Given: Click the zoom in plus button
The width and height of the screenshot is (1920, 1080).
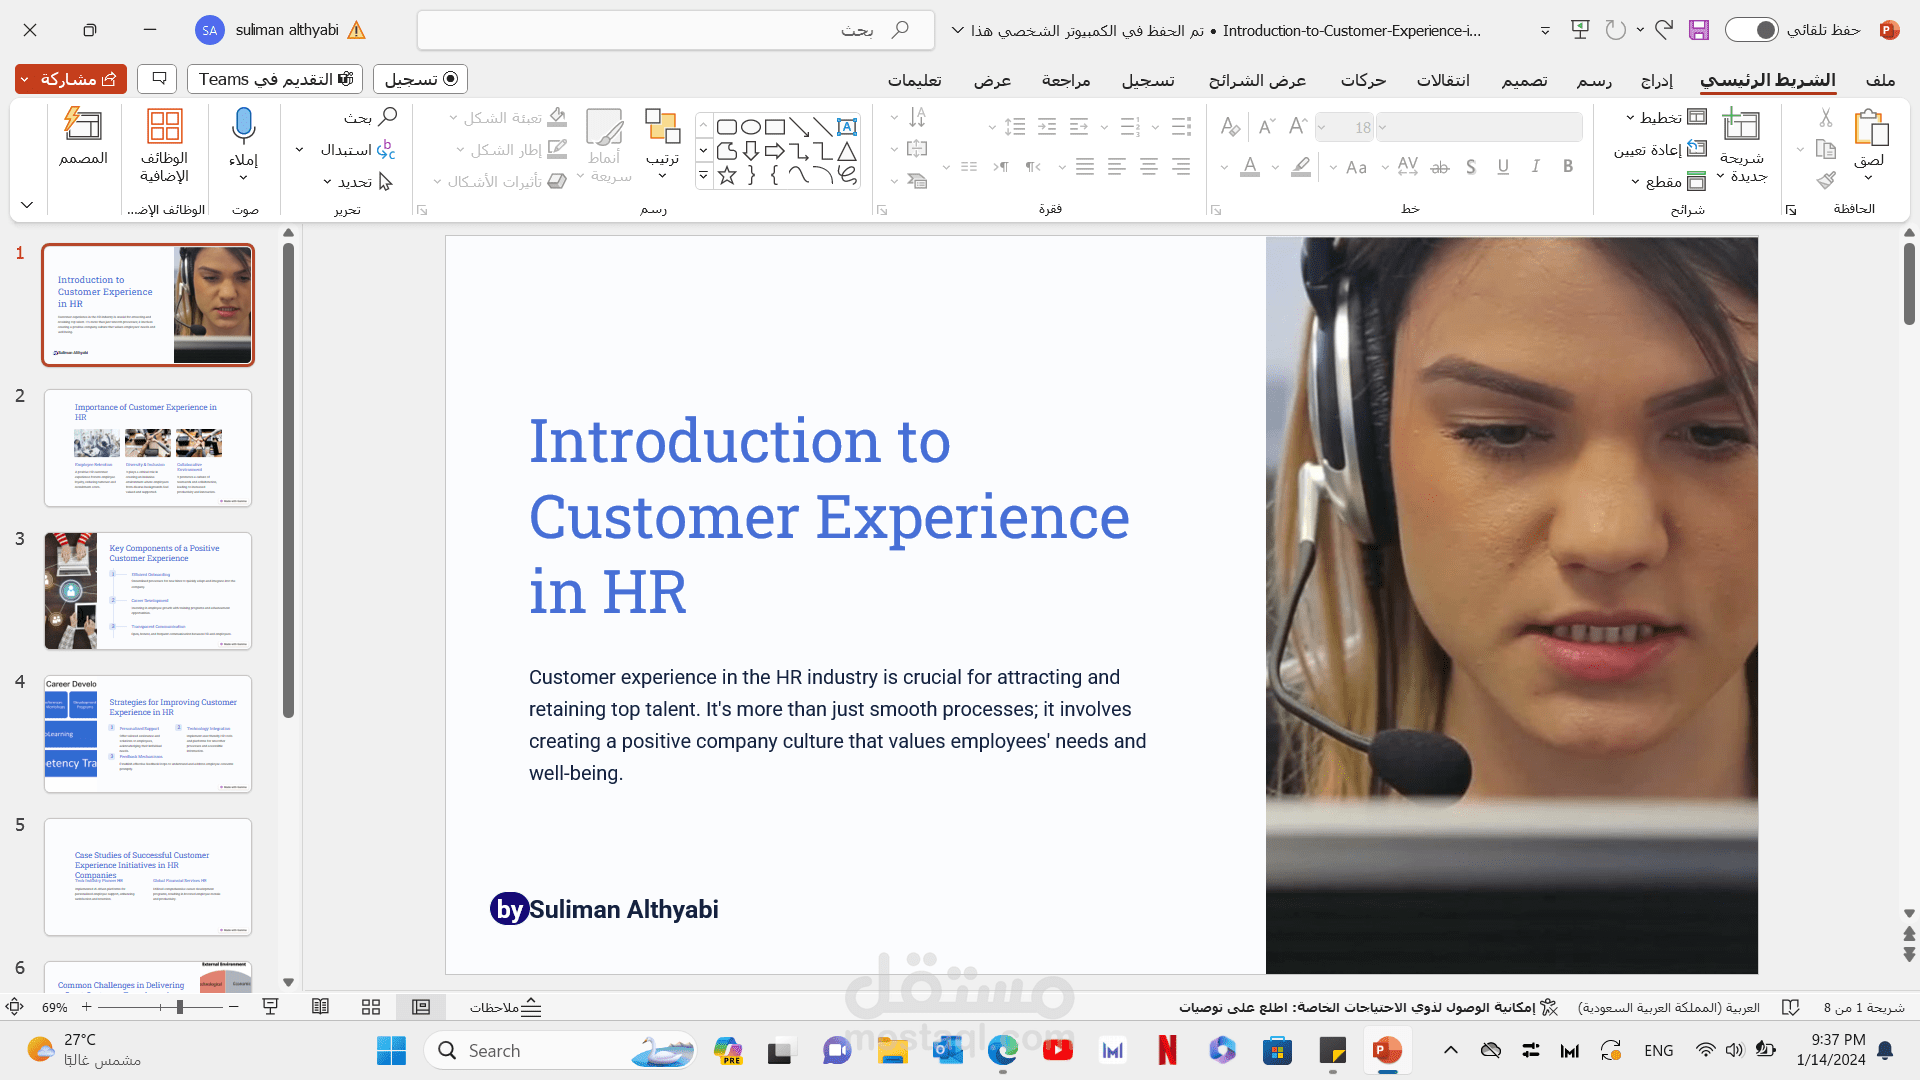Looking at the screenshot, I should pos(87,1007).
